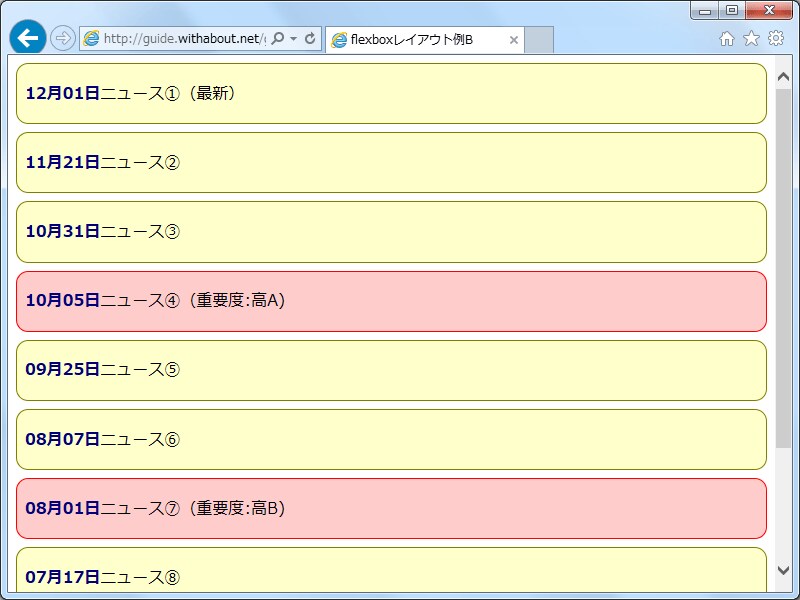Click the news item 11月21日ニュース②
800x600 pixels.
[x=391, y=163]
